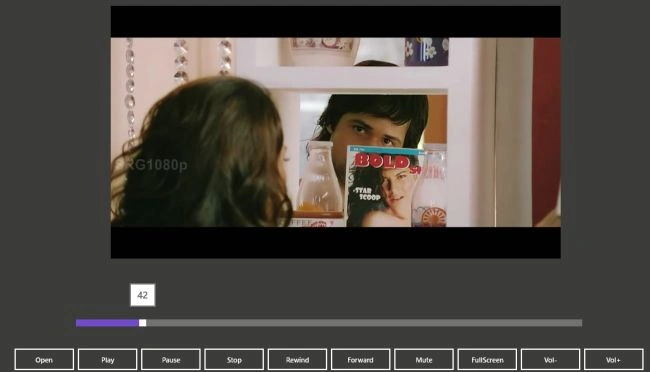The width and height of the screenshot is (650, 372).
Task: Pause the video
Action: (x=171, y=359)
